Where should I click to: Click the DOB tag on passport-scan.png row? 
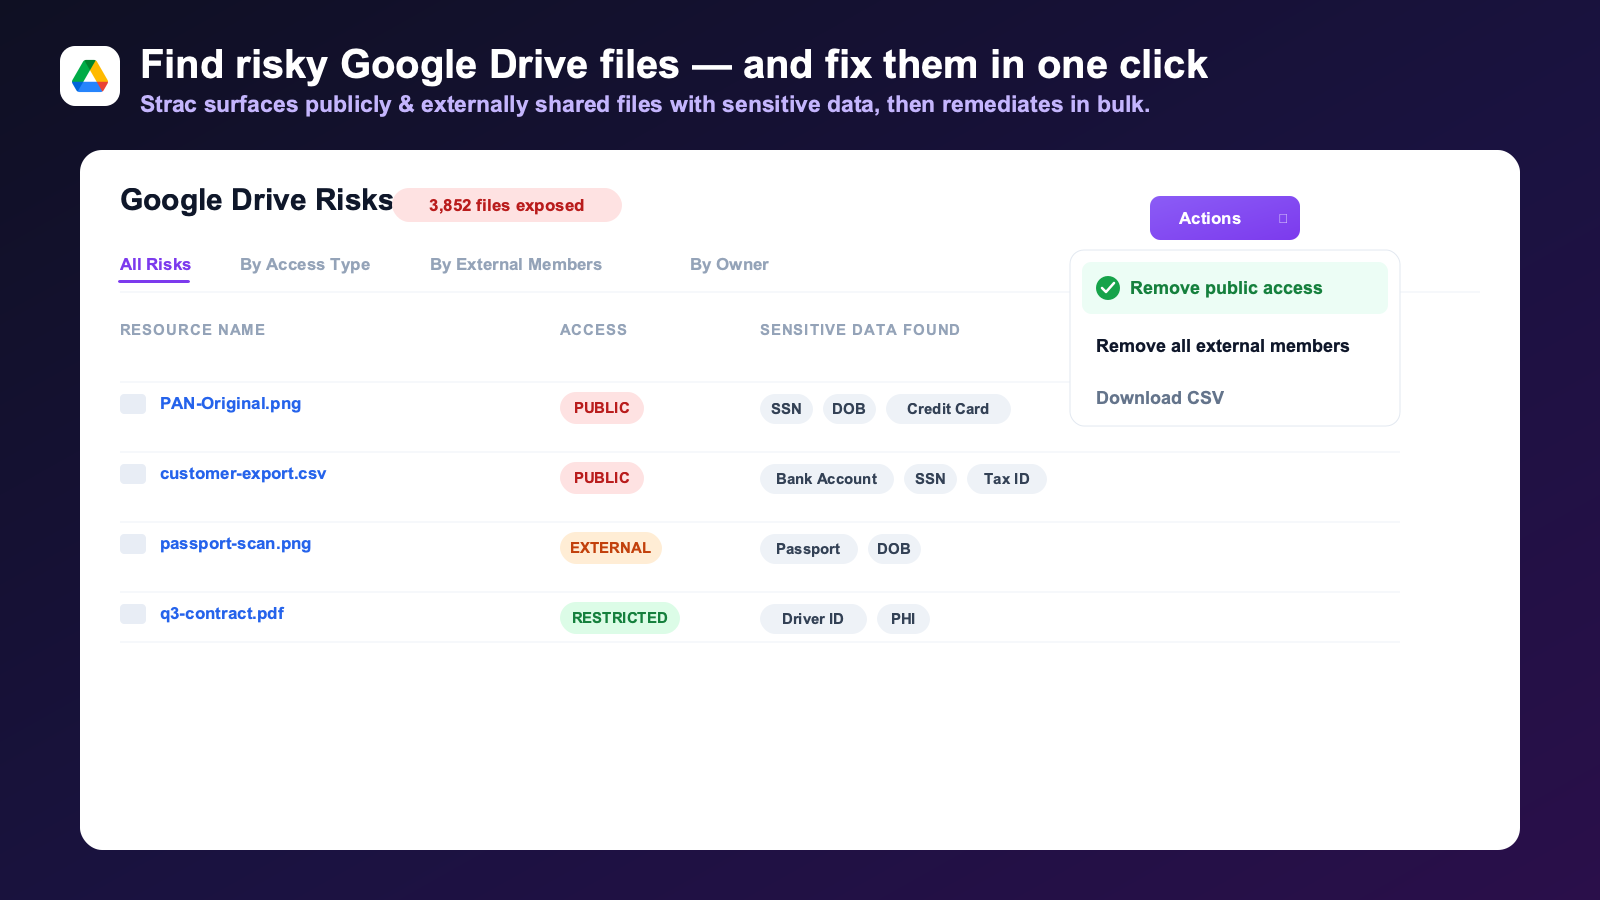894,549
